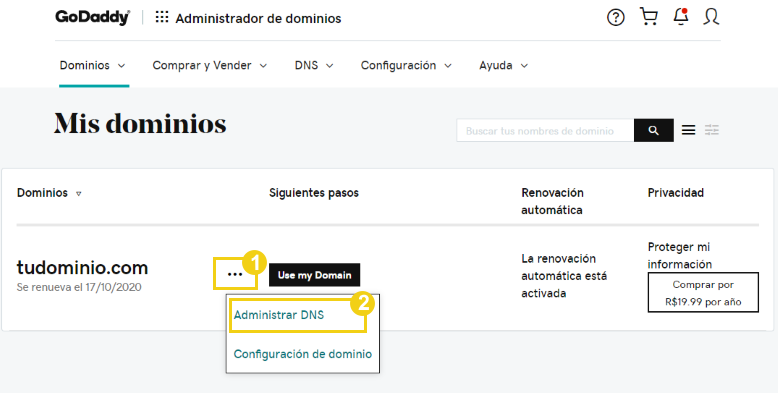Click the search magnifier button

click(653, 131)
